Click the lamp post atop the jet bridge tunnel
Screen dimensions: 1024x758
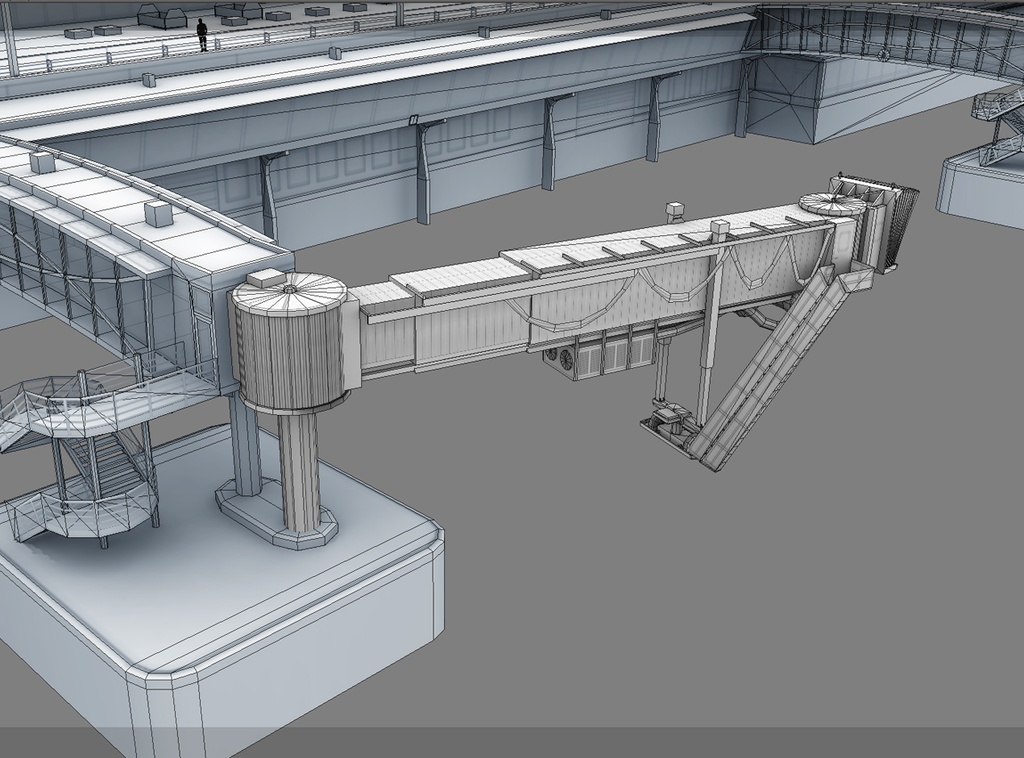tap(673, 214)
